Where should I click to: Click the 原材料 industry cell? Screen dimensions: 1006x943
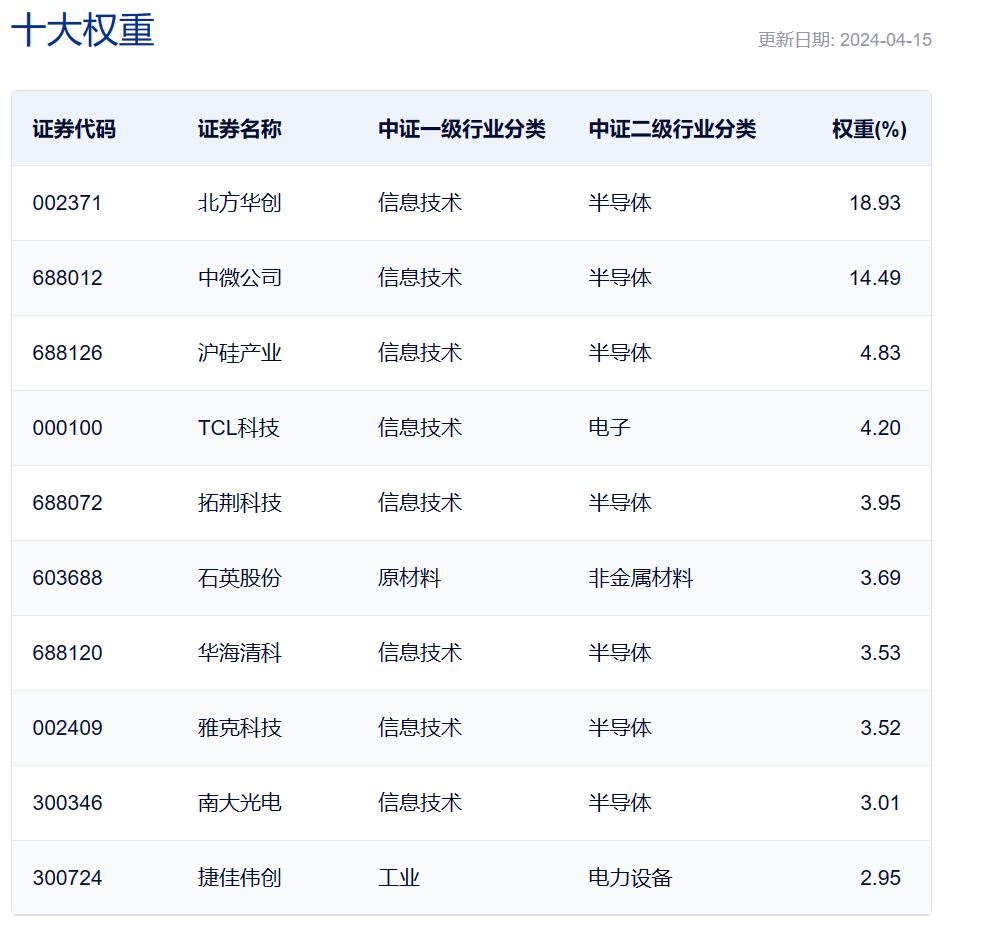[x=409, y=578]
